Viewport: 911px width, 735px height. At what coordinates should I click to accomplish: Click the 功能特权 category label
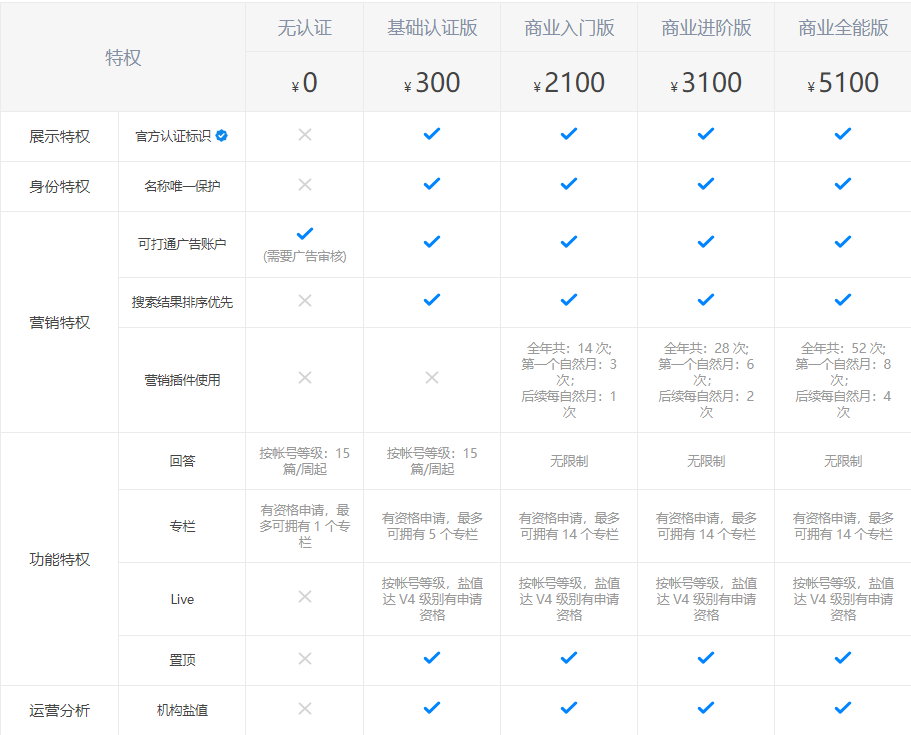[x=59, y=560]
